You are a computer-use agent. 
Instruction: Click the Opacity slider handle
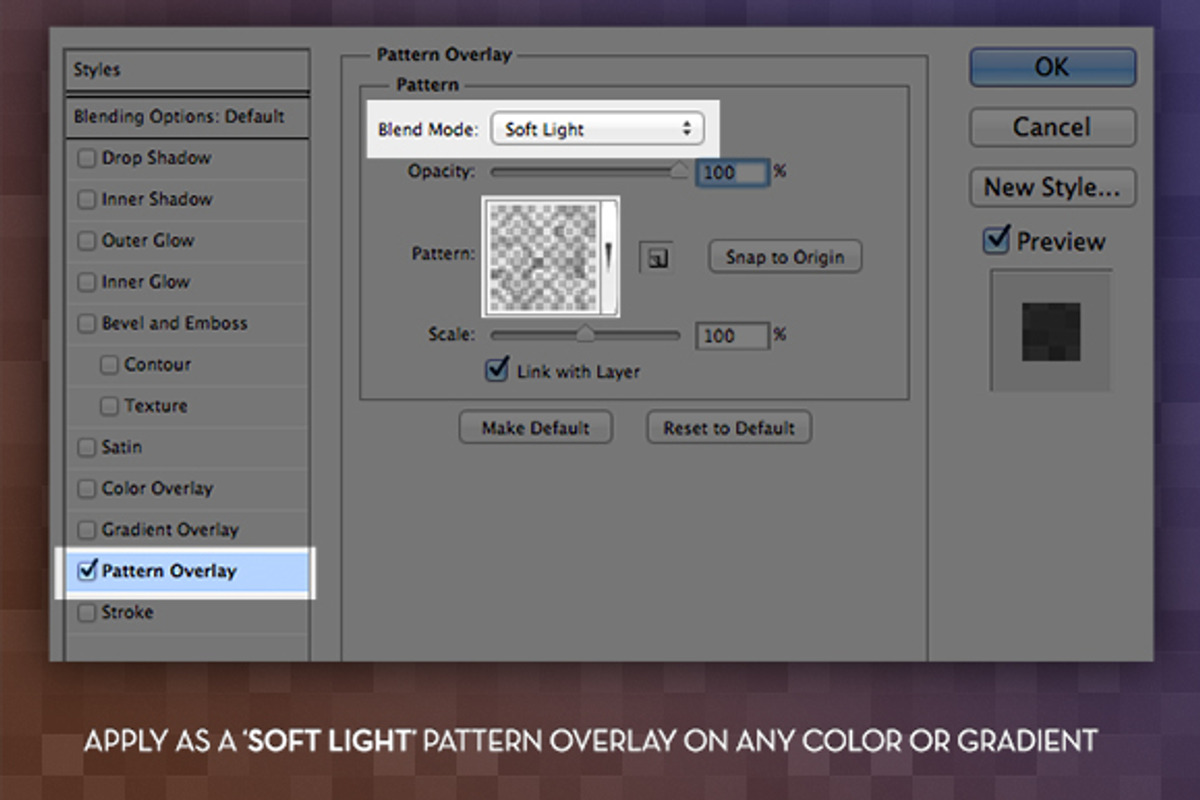(x=679, y=171)
